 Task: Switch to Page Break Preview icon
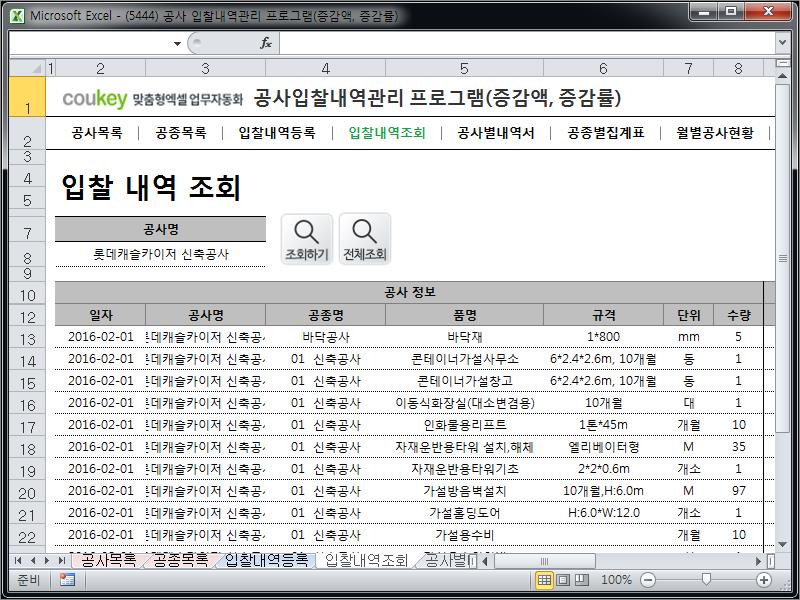click(582, 580)
